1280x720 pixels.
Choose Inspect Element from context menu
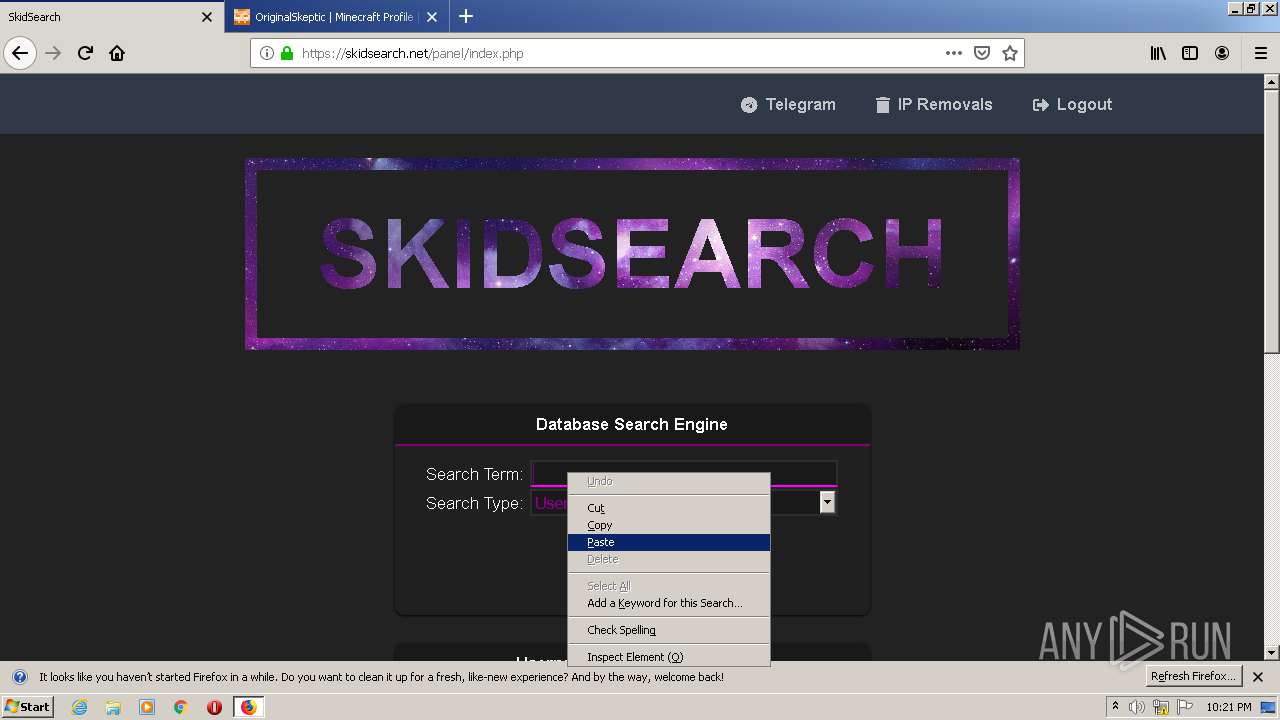click(x=668, y=657)
